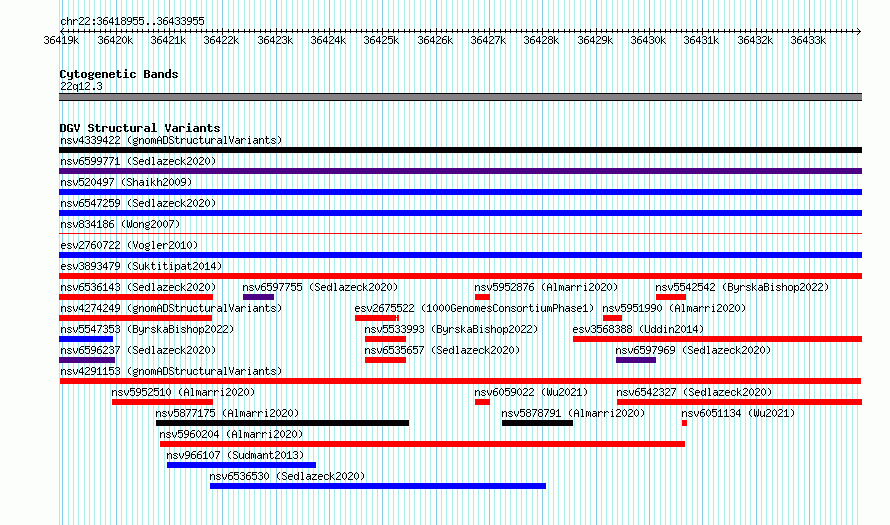Select nsv5542542 (ByrskaBishop2022) label
This screenshot has width=890, height=525.
pos(742,287)
